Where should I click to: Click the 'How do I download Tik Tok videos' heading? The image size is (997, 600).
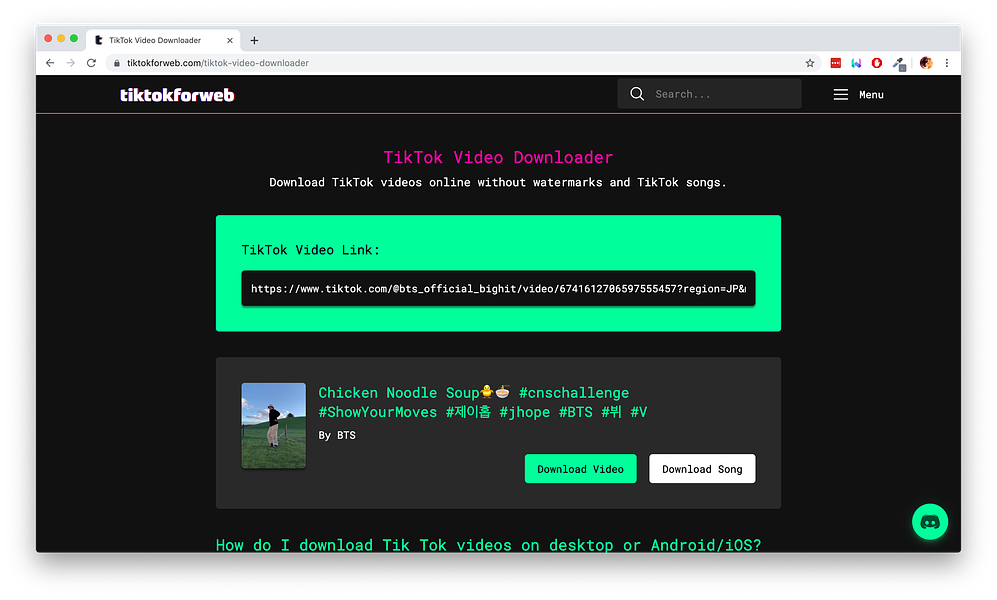pos(488,545)
